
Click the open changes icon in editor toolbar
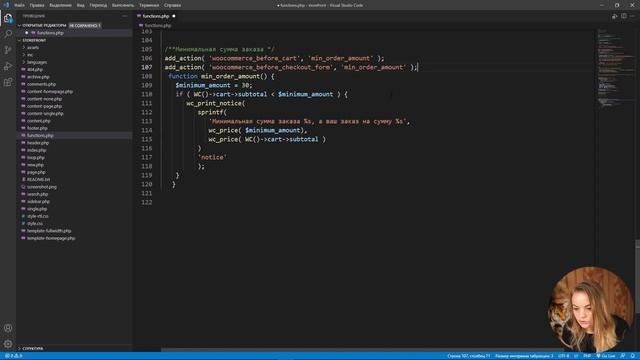614,16
